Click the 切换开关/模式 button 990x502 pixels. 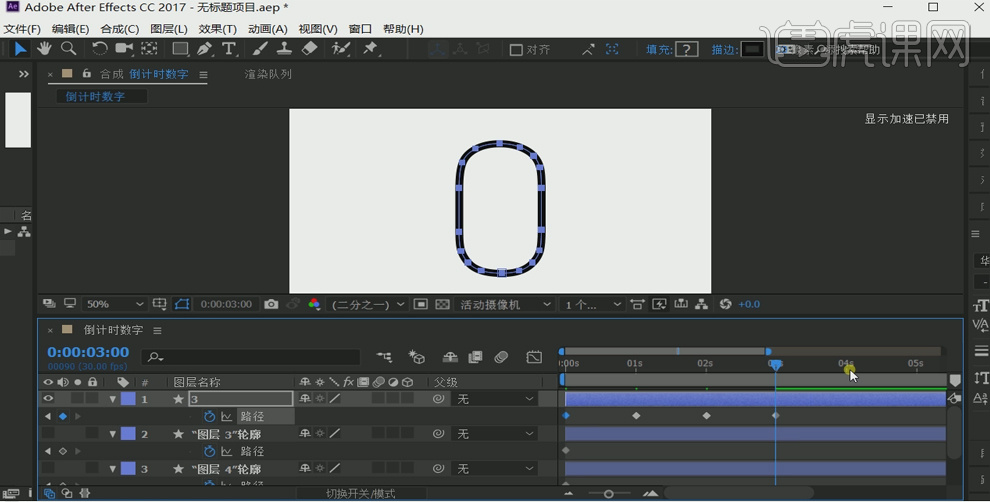coord(360,494)
